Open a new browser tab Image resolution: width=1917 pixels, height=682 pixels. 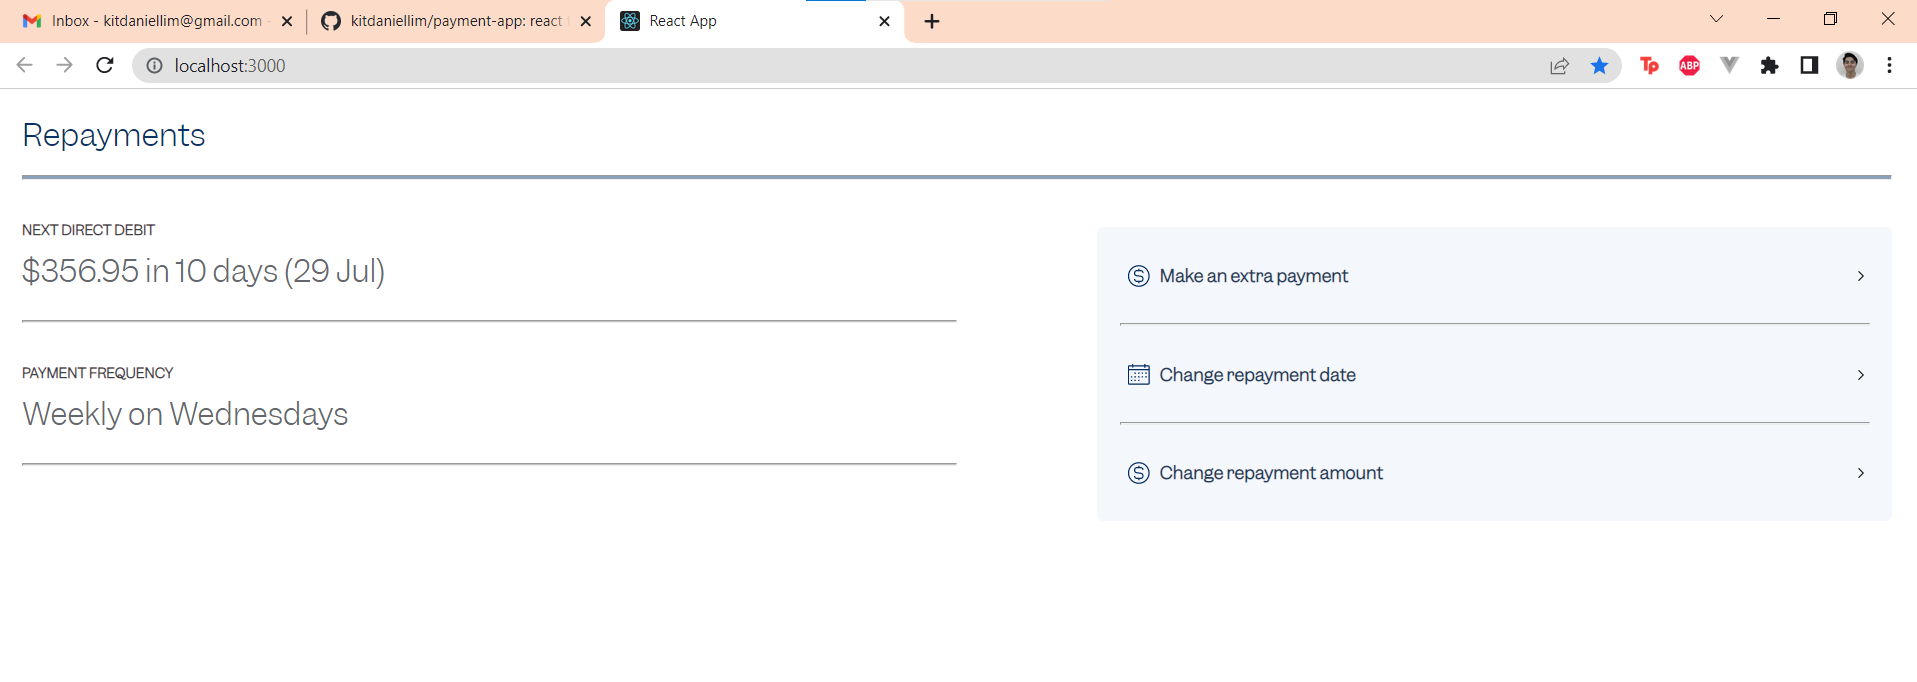click(x=932, y=21)
